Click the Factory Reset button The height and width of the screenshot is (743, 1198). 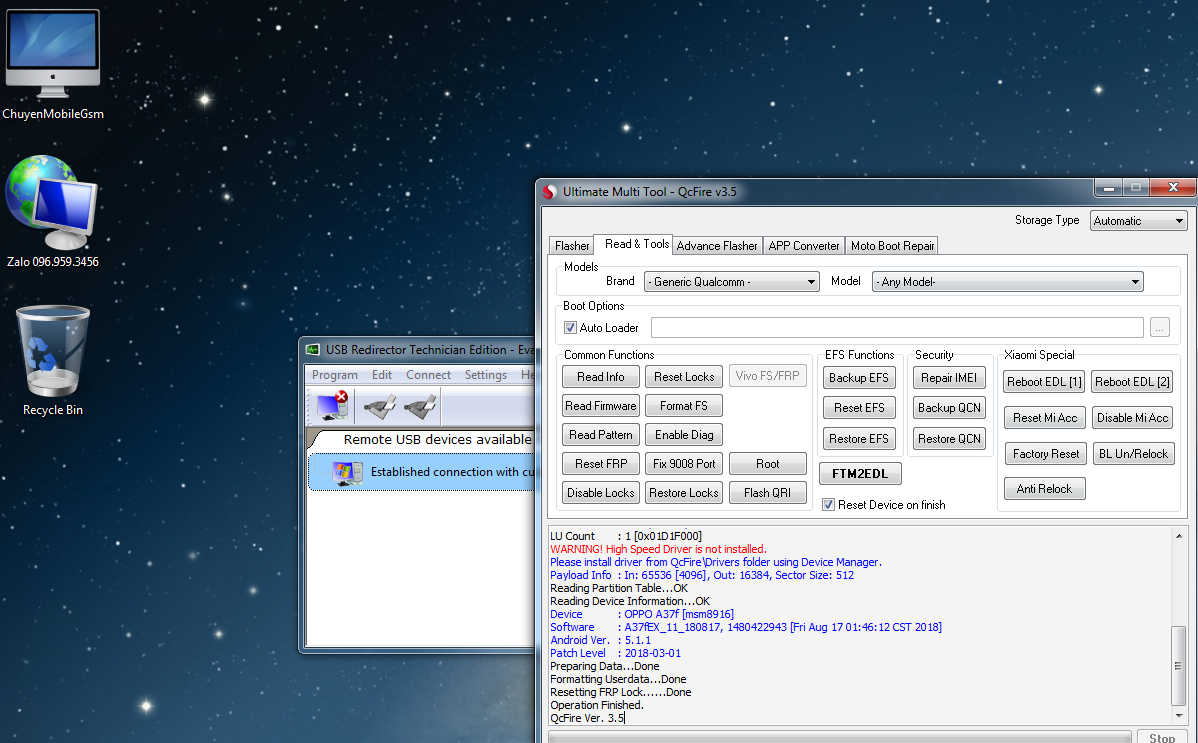(x=1046, y=454)
